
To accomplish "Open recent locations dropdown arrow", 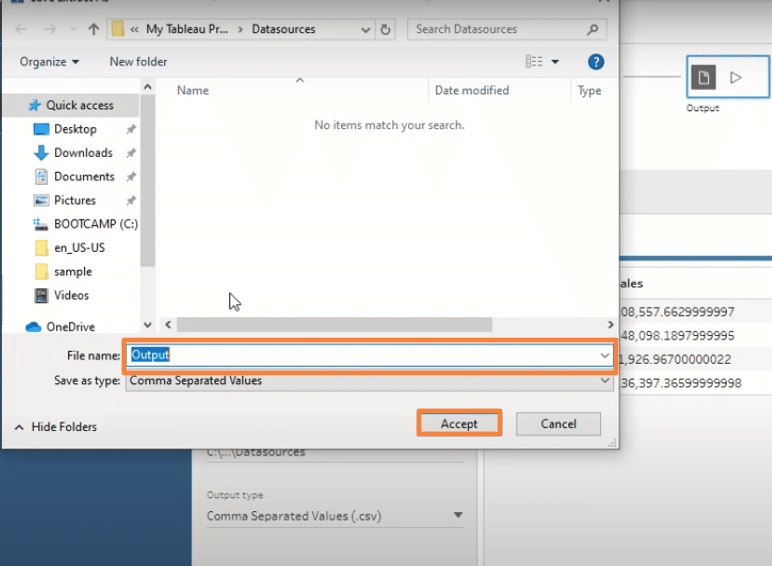I will [73, 30].
